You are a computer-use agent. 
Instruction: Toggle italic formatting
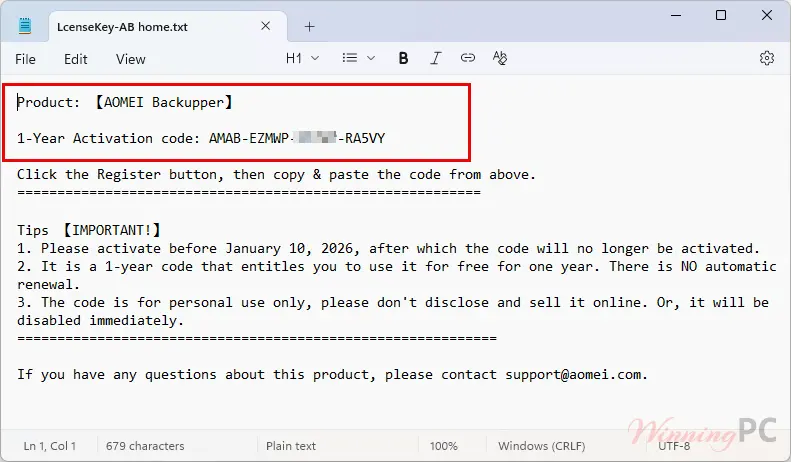coord(435,59)
